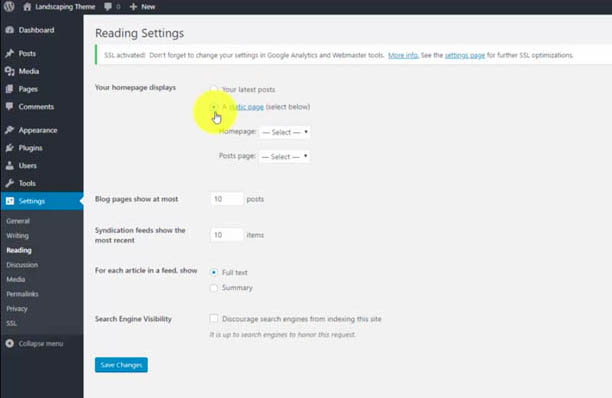Open the comments bubble in admin bar

point(108,7)
